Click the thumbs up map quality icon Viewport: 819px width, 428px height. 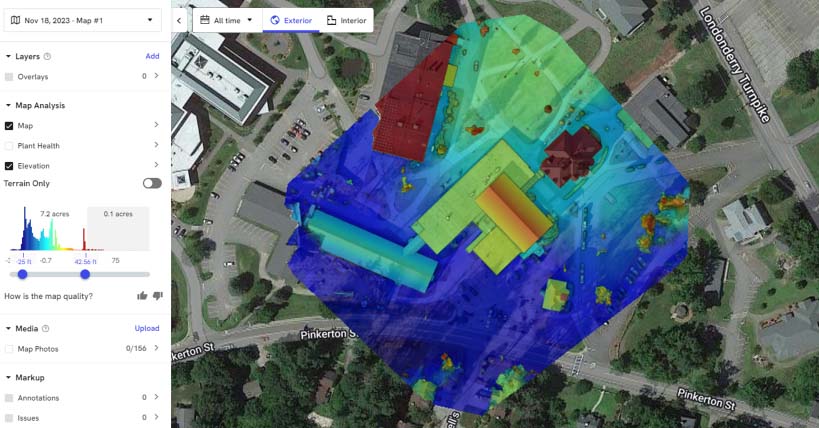coord(142,296)
